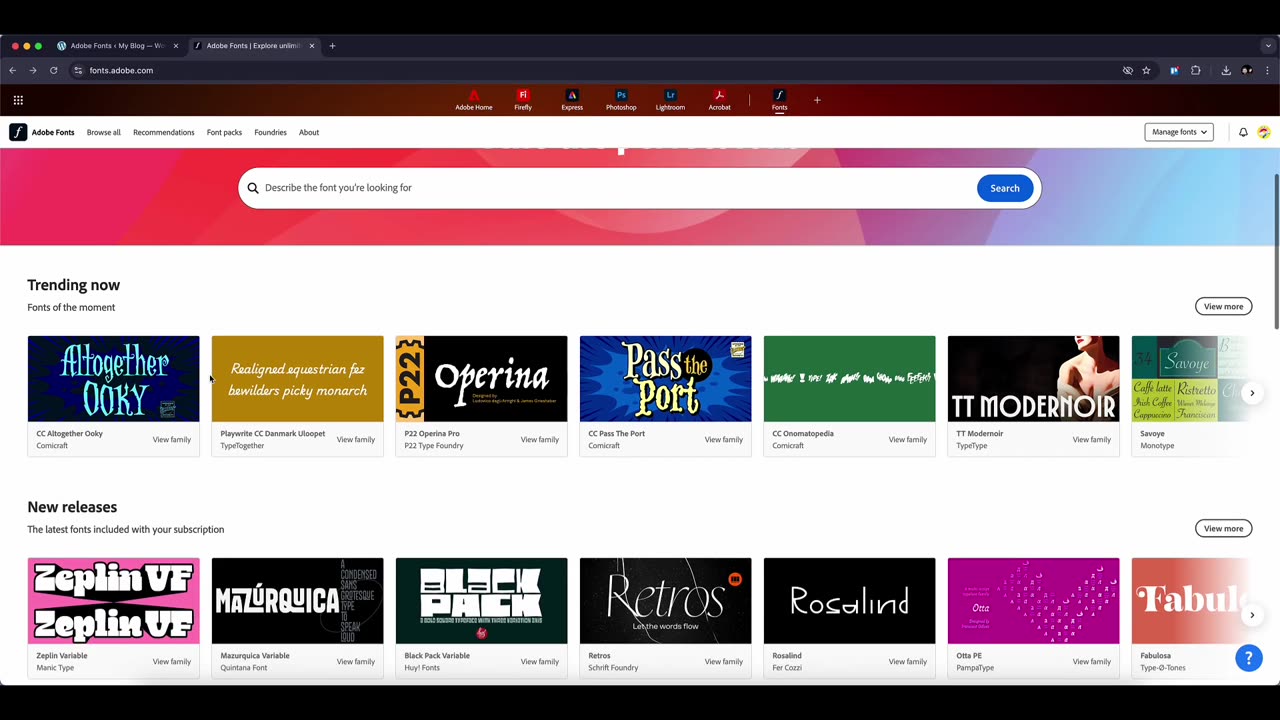
Task: View more Trending now fonts
Action: (x=1223, y=307)
